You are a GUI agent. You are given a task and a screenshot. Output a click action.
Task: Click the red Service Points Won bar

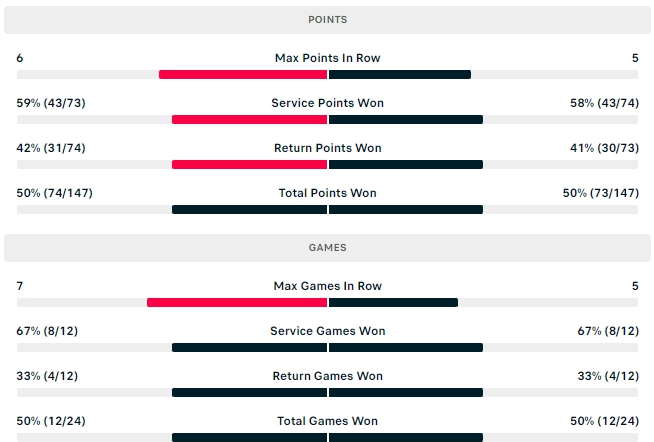tap(249, 120)
